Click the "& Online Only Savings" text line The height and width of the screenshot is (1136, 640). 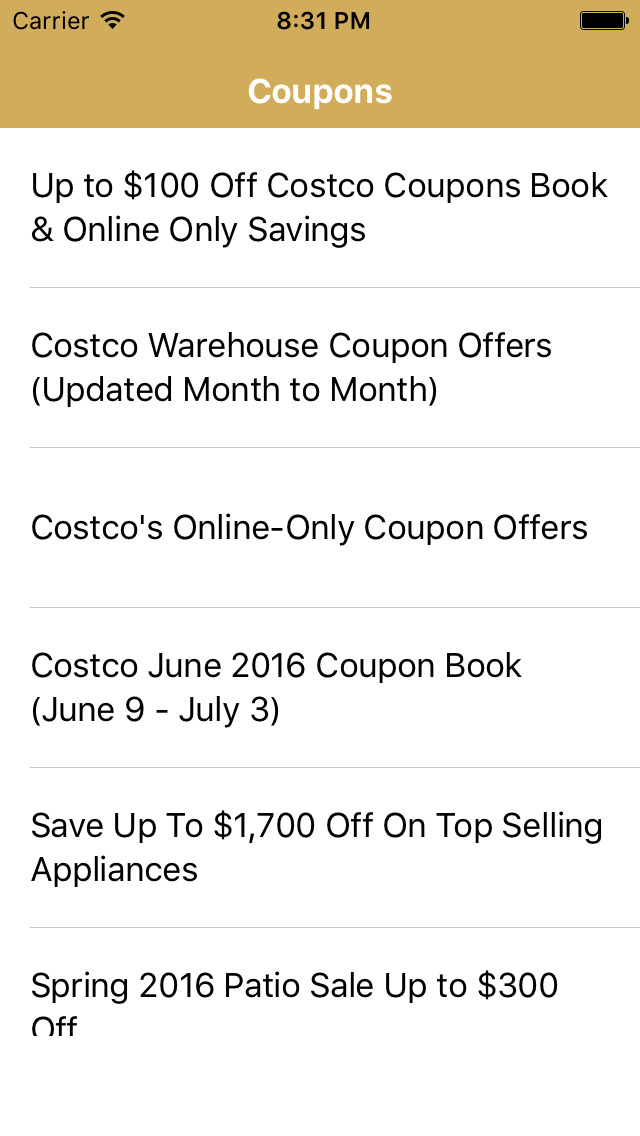pos(198,231)
